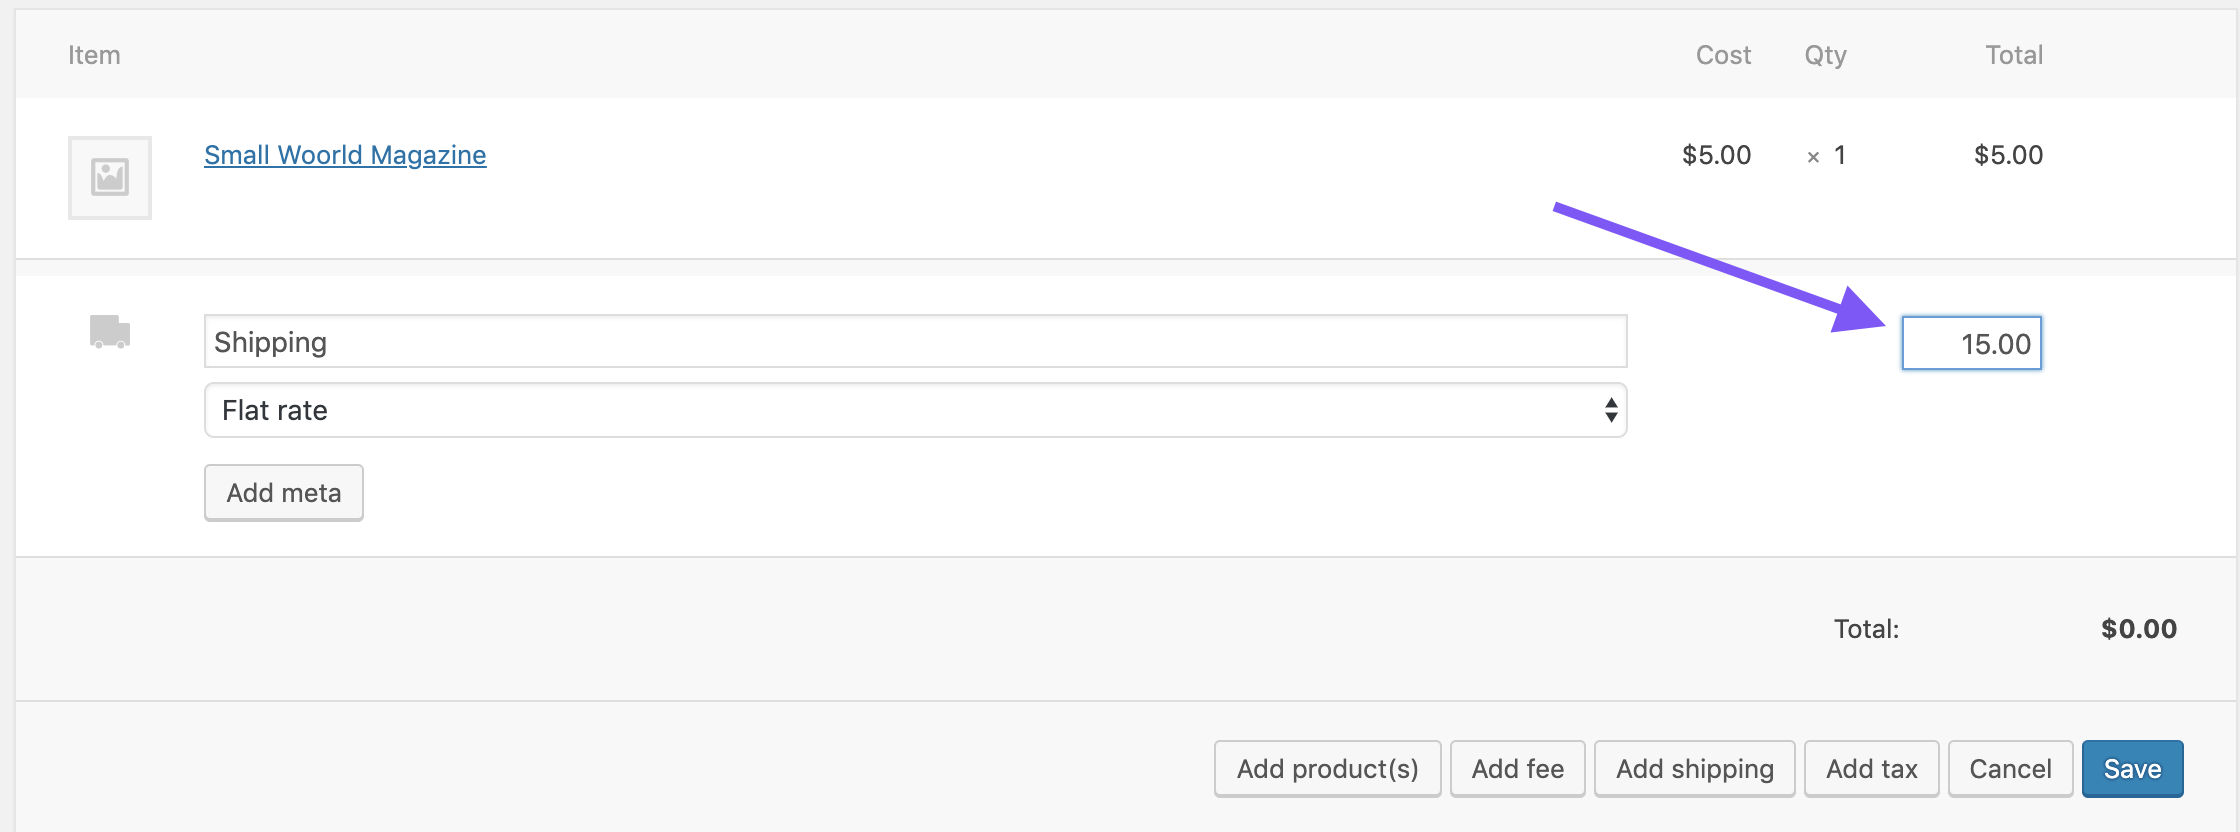
Task: Click the stepper arrows on the shipping method selector
Action: pos(1610,409)
